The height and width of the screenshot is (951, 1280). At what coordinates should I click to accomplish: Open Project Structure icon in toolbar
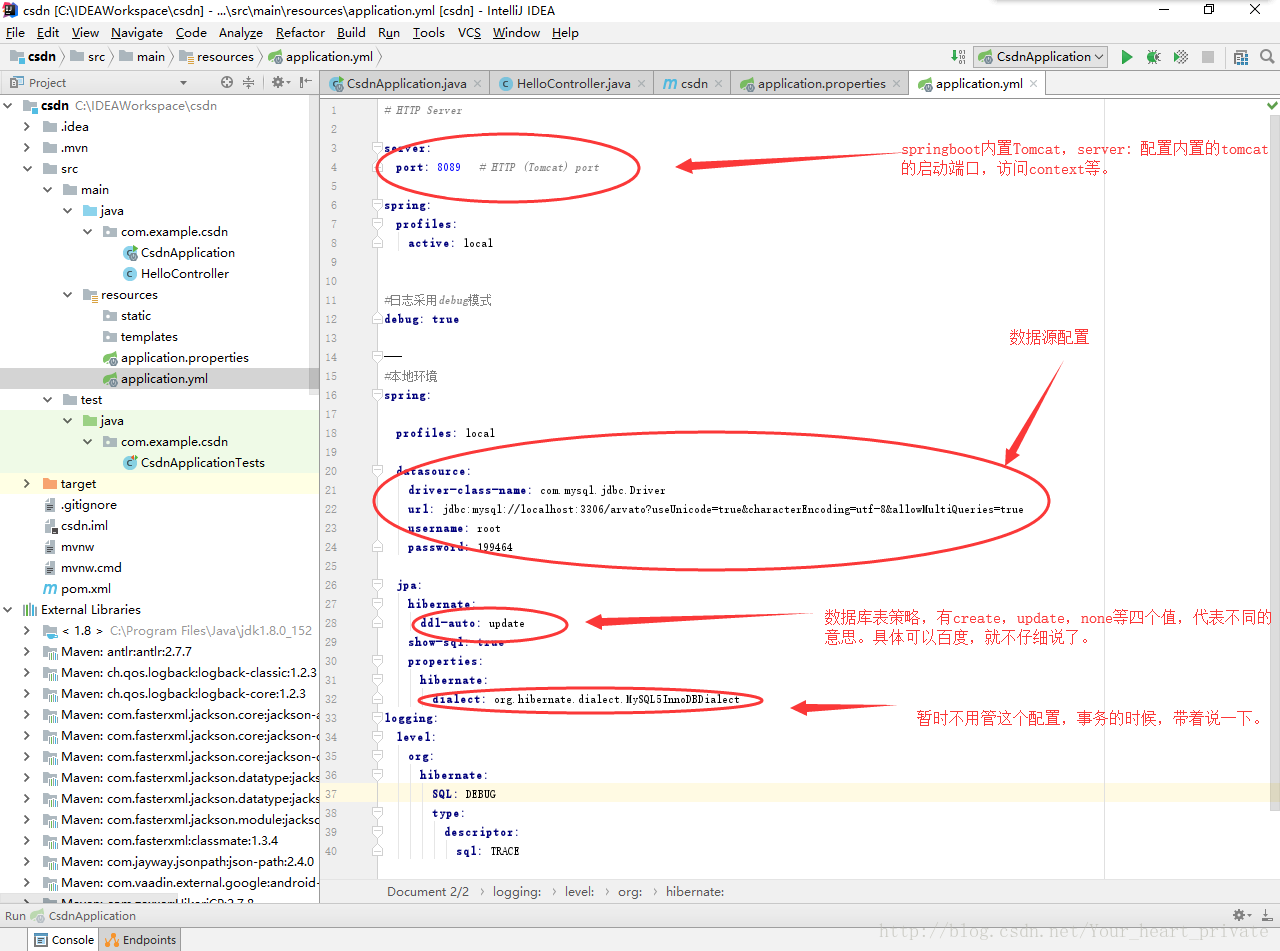coord(1241,57)
